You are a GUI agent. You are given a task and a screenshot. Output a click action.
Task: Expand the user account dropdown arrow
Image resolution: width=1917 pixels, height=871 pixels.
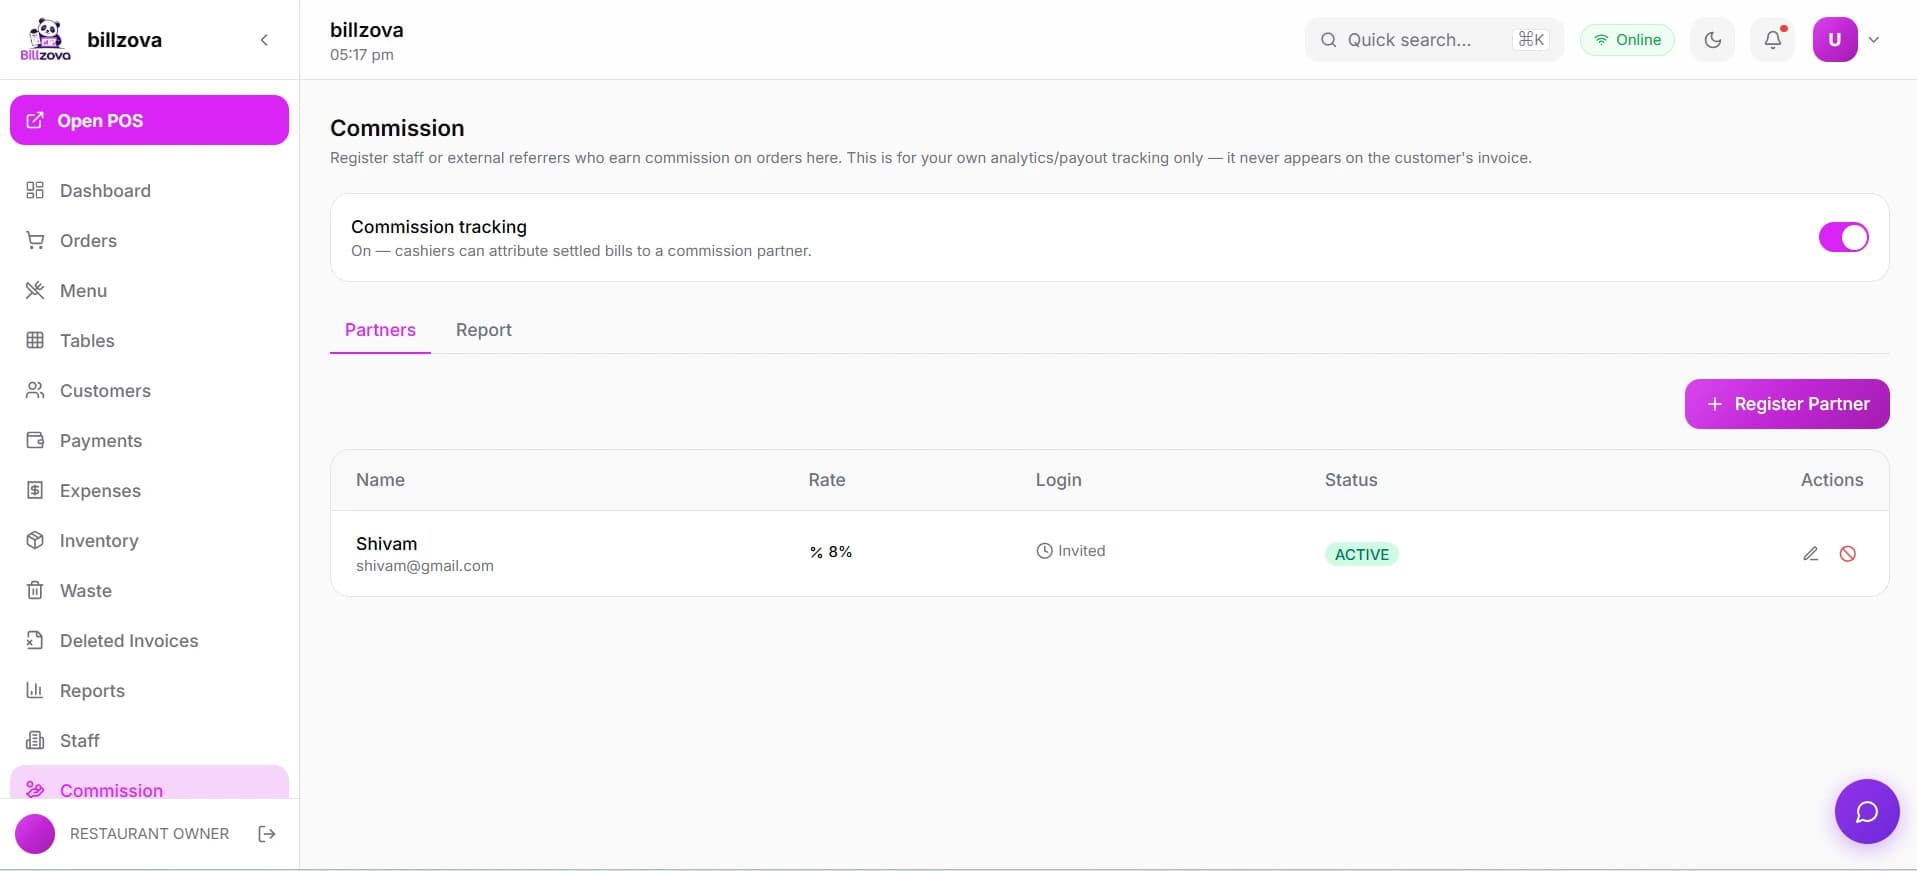[1874, 40]
